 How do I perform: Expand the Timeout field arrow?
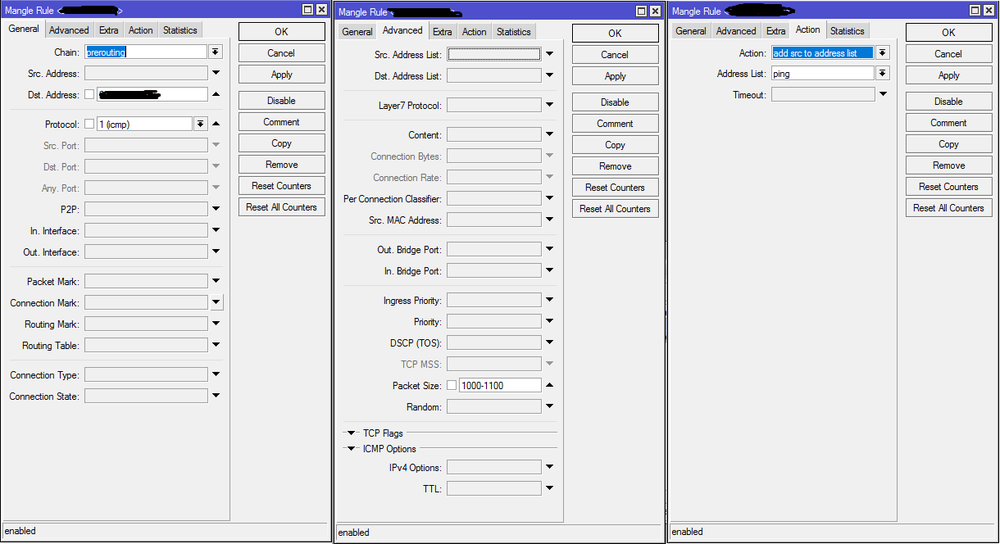[x=882, y=95]
